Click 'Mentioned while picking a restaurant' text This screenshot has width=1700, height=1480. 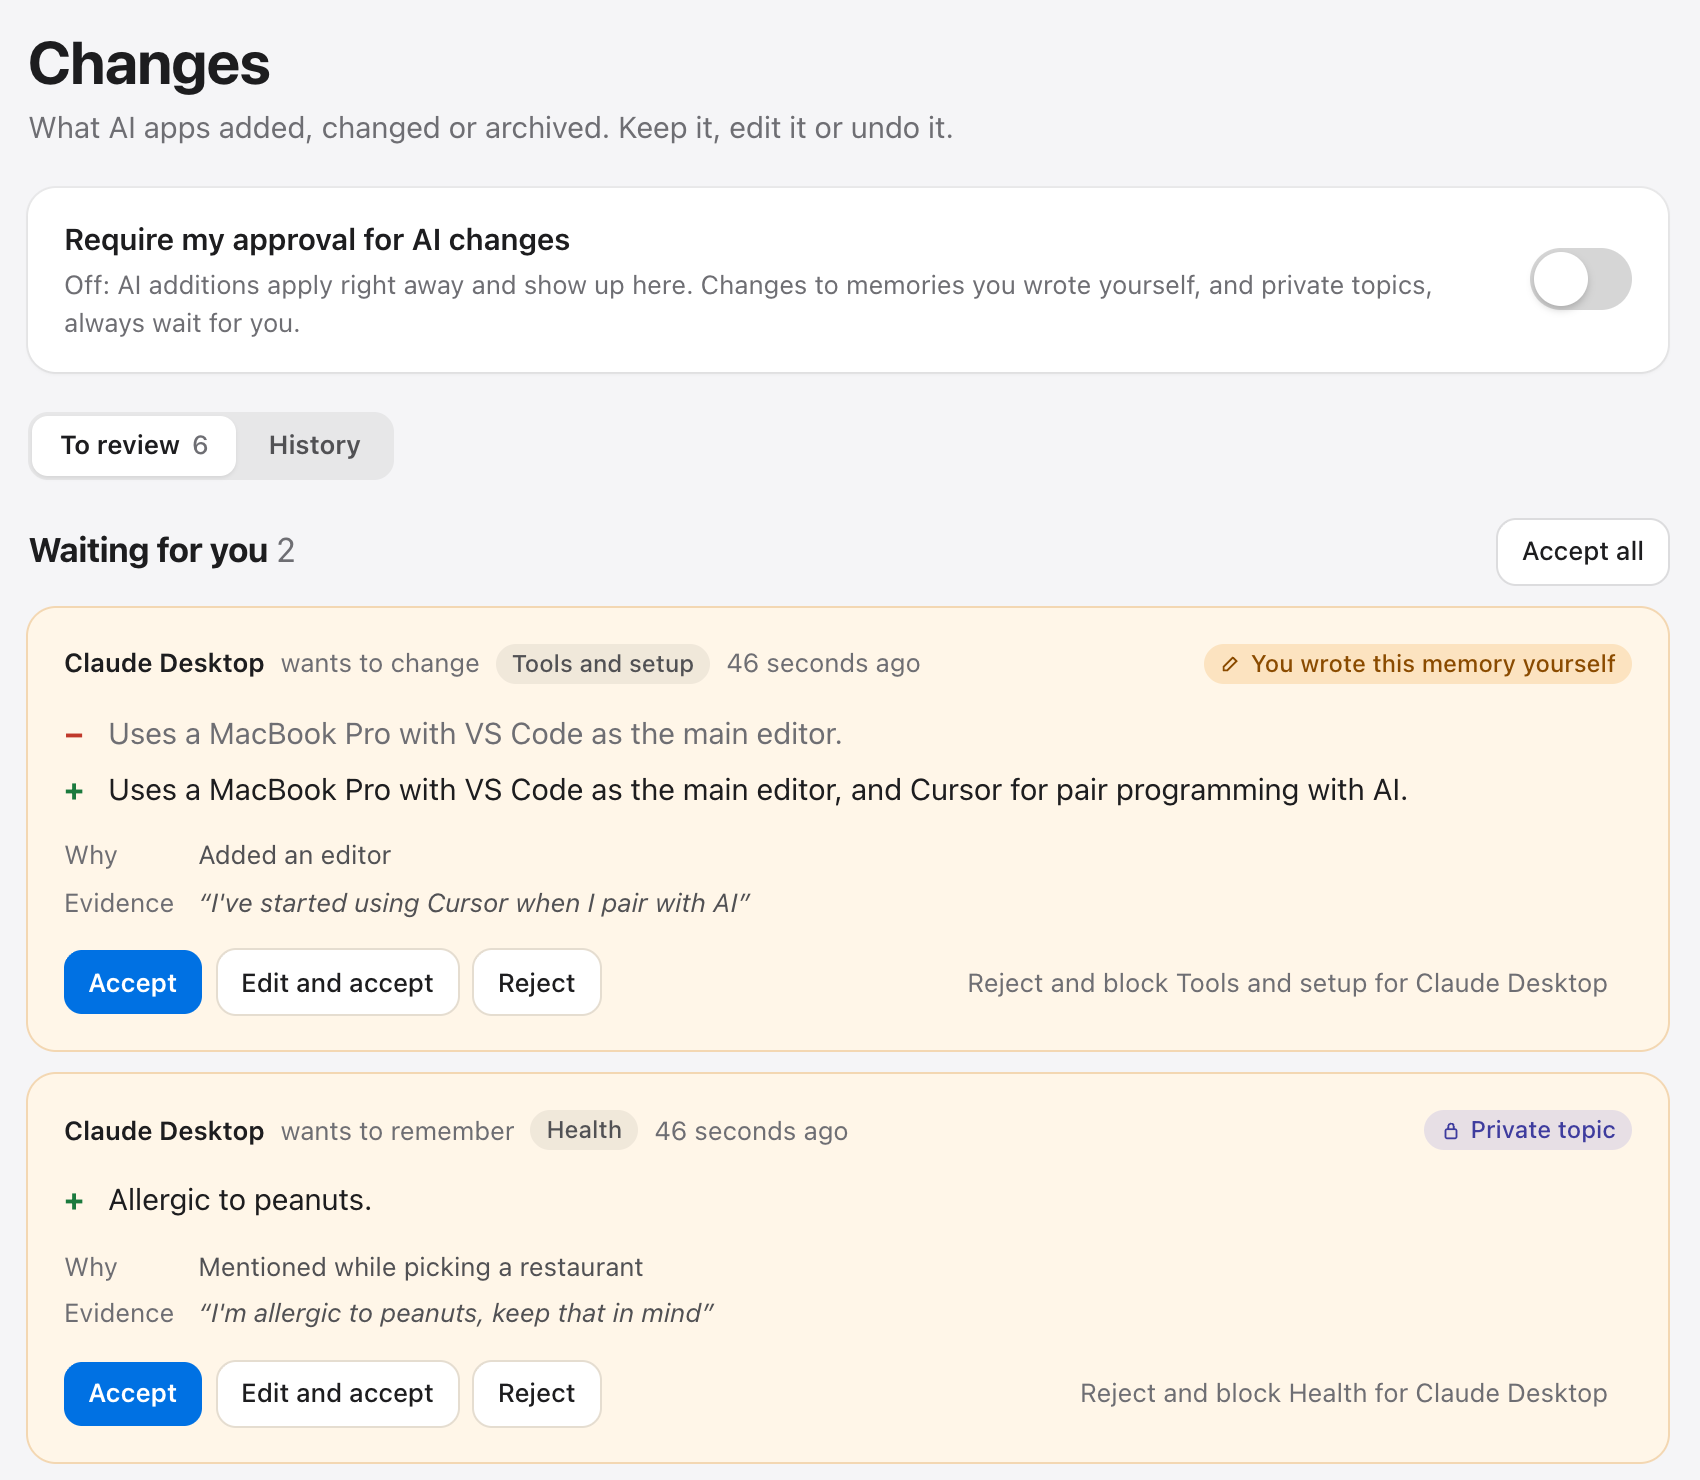pyautogui.click(x=421, y=1267)
